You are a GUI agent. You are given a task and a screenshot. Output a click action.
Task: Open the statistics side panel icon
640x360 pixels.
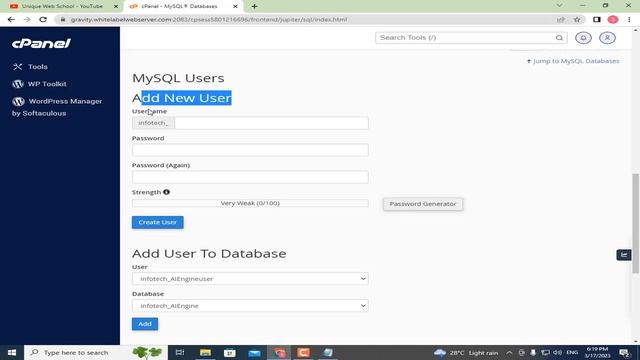point(624,255)
